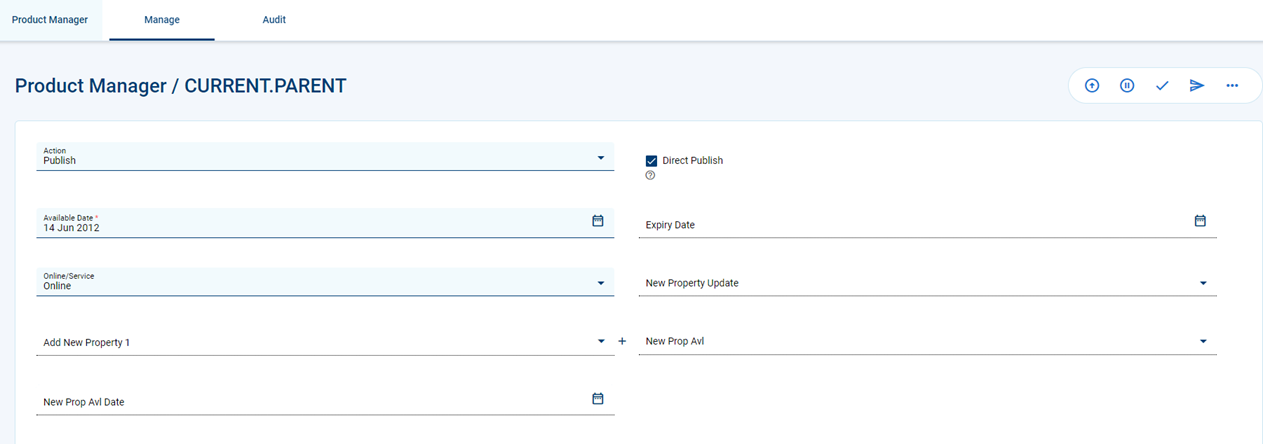The height and width of the screenshot is (444, 1263).
Task: Select the Manage tab
Action: point(162,20)
